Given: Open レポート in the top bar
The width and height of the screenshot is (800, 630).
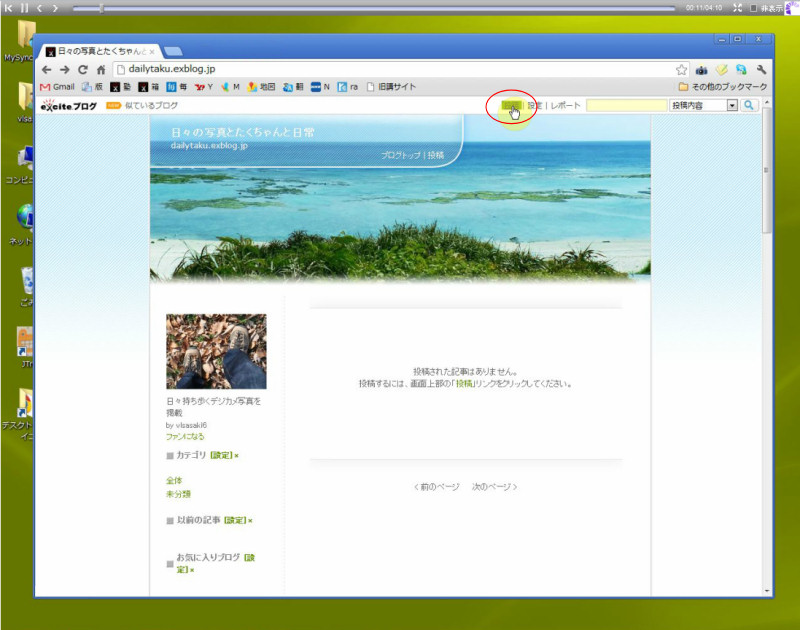Looking at the screenshot, I should tap(565, 105).
